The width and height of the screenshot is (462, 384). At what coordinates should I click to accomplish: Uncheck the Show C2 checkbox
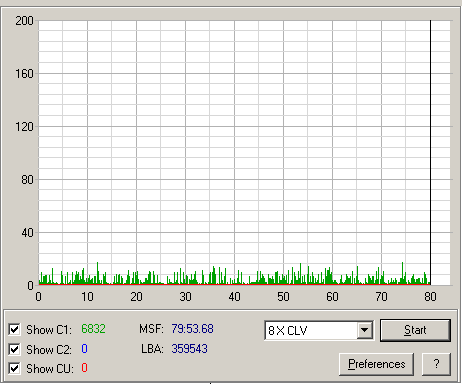pyautogui.click(x=14, y=349)
